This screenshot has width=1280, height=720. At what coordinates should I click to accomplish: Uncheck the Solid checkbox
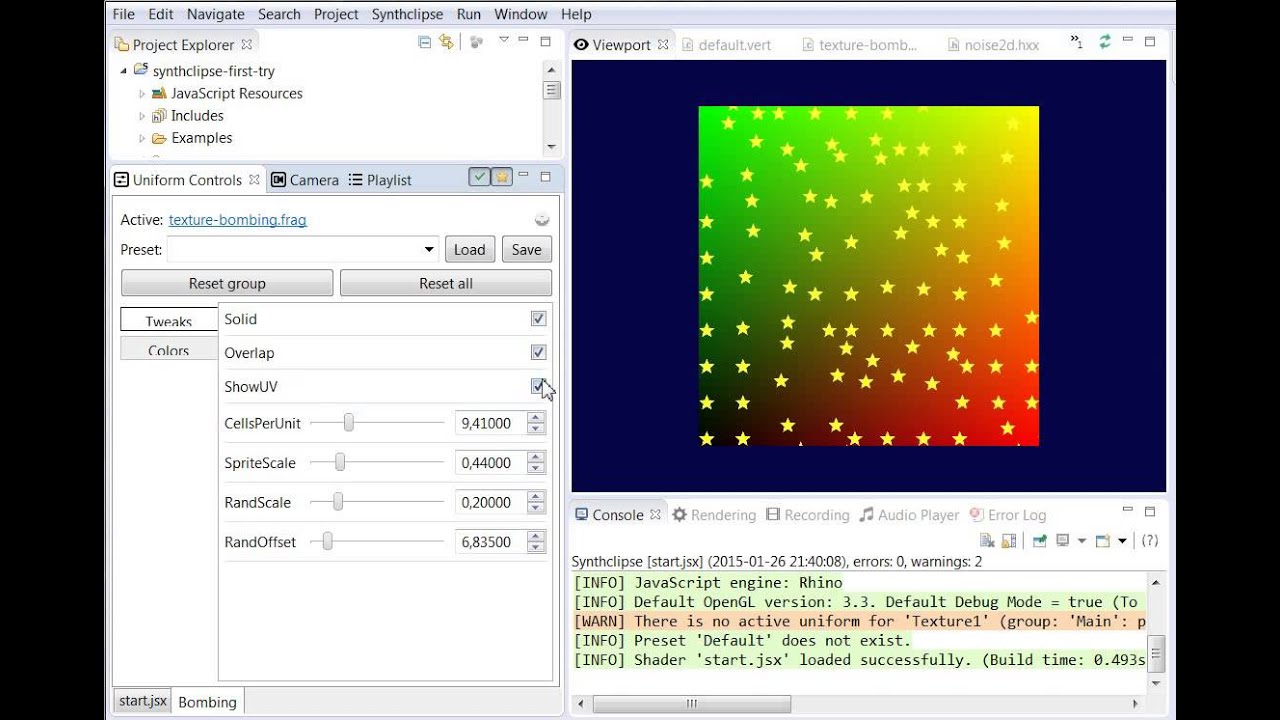click(538, 319)
